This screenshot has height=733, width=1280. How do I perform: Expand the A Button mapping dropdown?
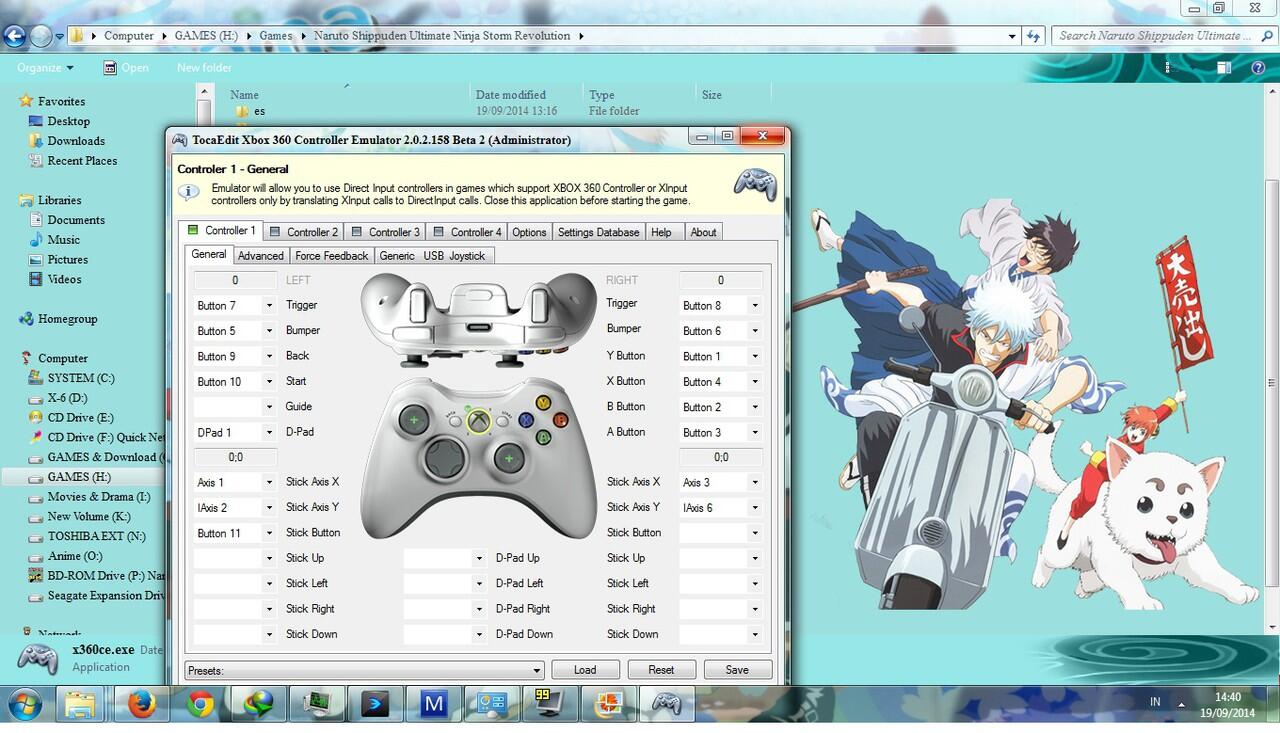pyautogui.click(x=754, y=433)
